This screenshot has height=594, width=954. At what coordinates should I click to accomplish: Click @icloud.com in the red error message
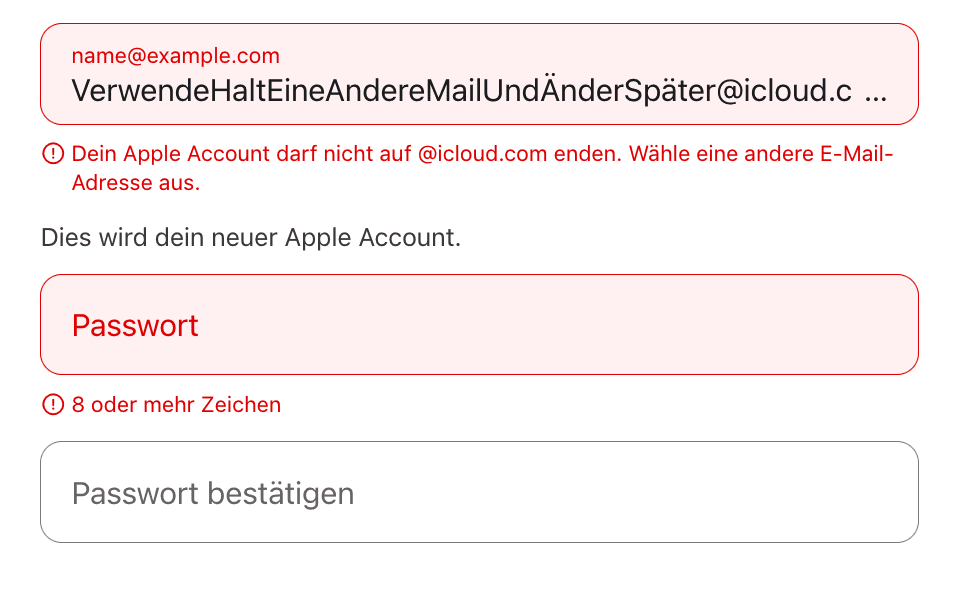point(481,154)
